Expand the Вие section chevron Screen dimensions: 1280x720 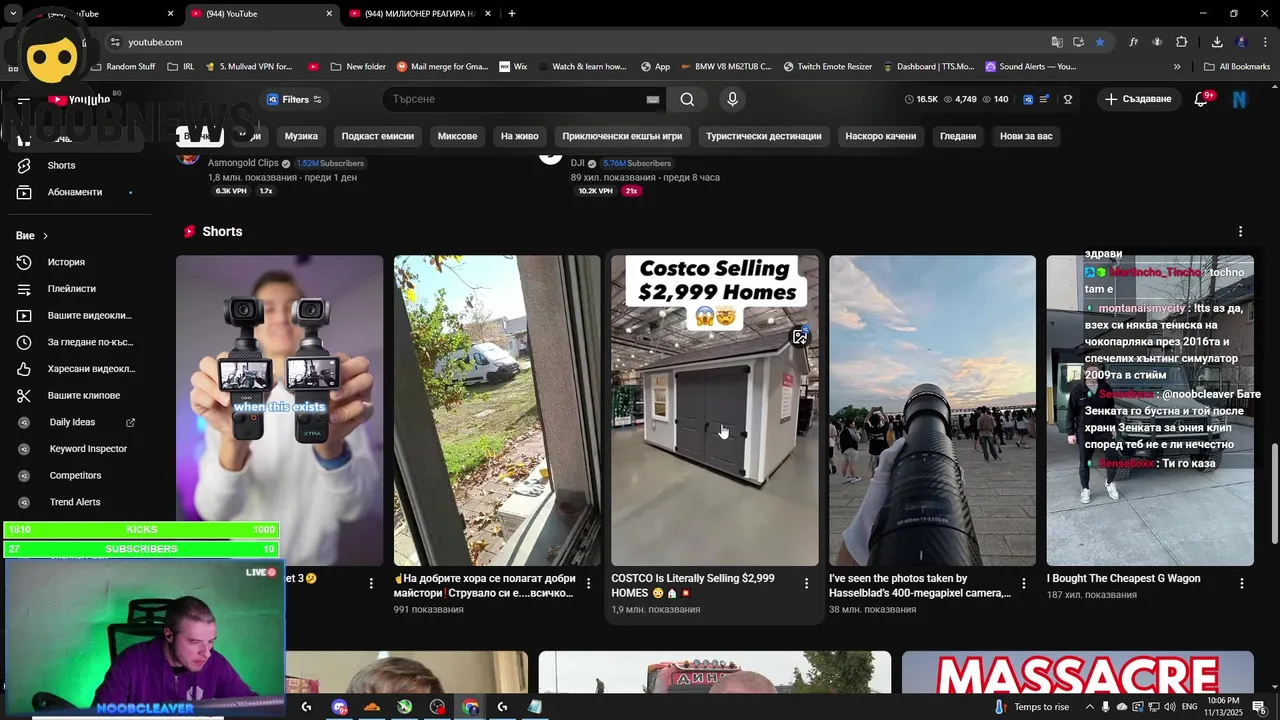(x=45, y=236)
